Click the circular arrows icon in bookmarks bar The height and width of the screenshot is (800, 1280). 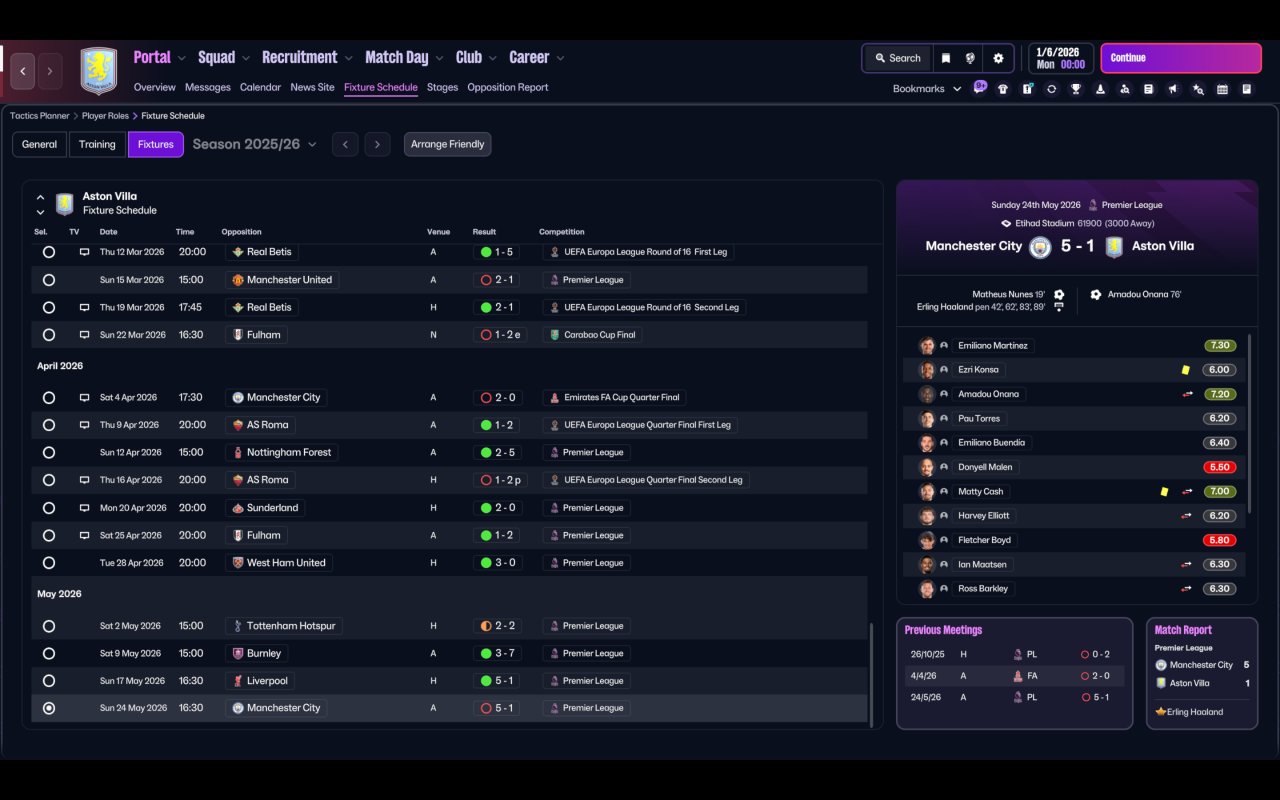(x=1051, y=89)
